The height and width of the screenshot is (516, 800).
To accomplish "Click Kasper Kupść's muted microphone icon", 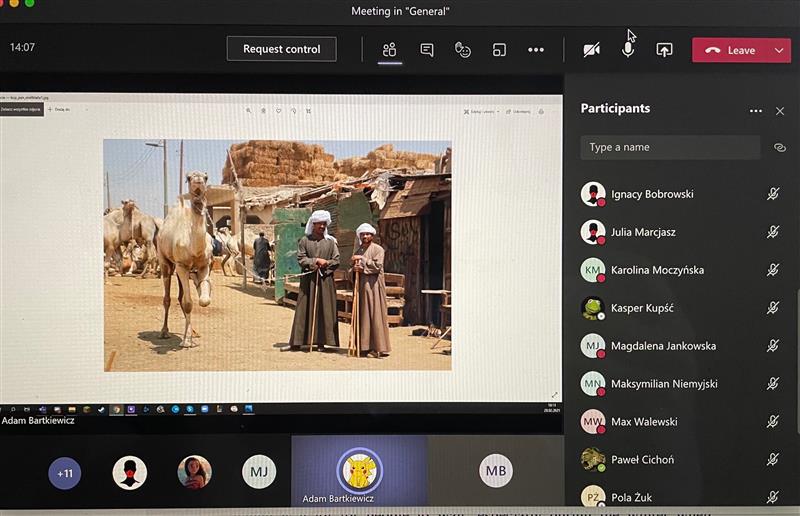I will (x=773, y=308).
